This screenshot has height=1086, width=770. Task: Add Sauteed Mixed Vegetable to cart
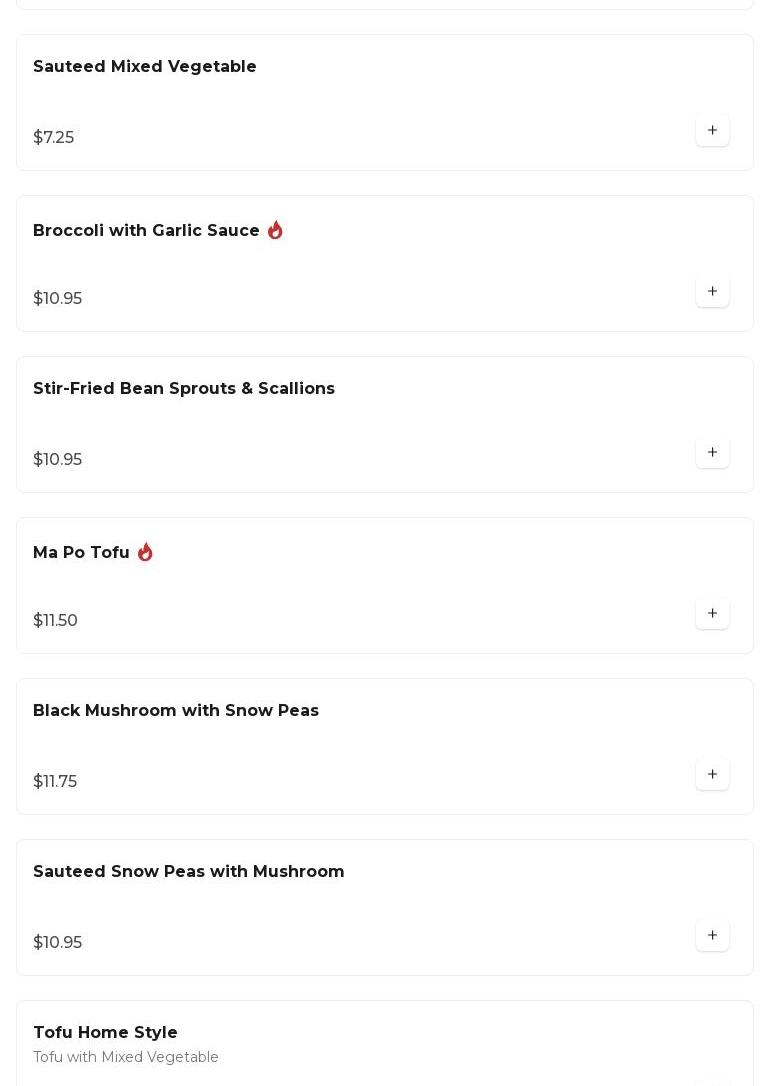[712, 131]
